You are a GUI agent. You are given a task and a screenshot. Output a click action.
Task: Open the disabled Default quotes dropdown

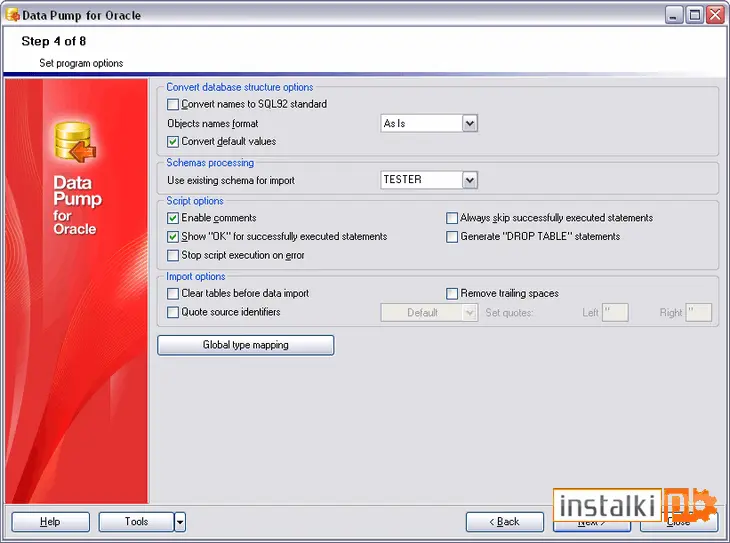(x=470, y=312)
